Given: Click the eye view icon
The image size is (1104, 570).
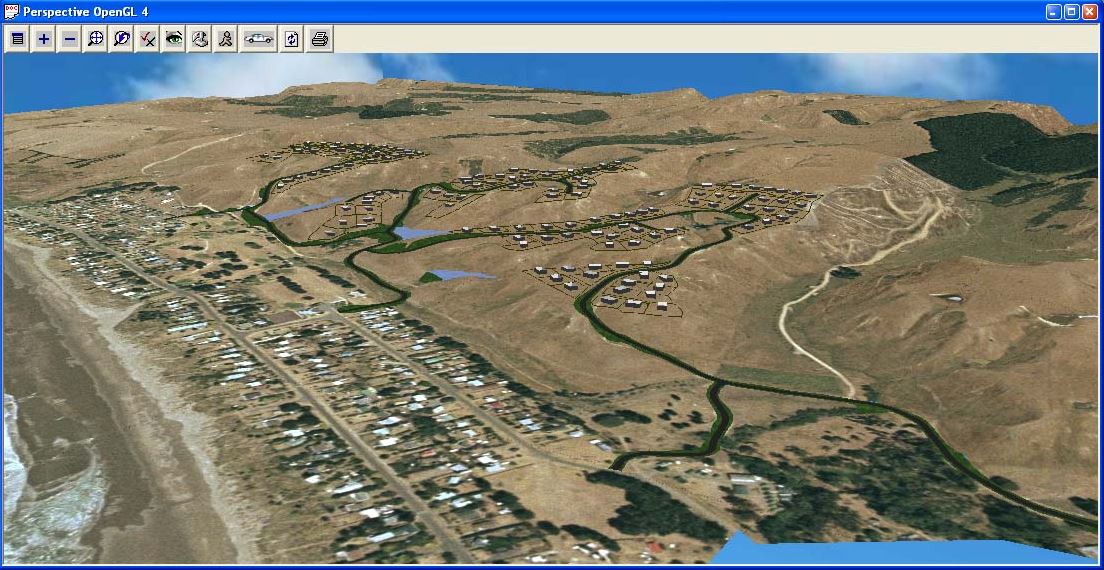Looking at the screenshot, I should coord(174,39).
